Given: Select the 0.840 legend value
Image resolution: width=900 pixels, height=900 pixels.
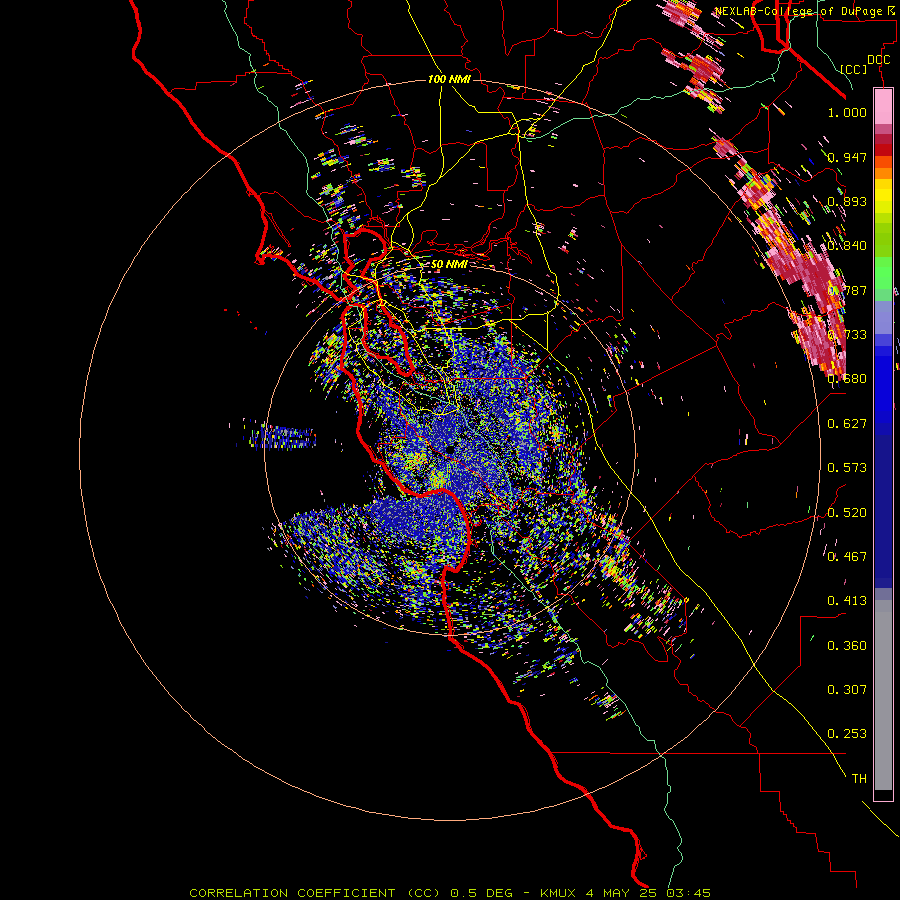Looking at the screenshot, I should [x=847, y=246].
